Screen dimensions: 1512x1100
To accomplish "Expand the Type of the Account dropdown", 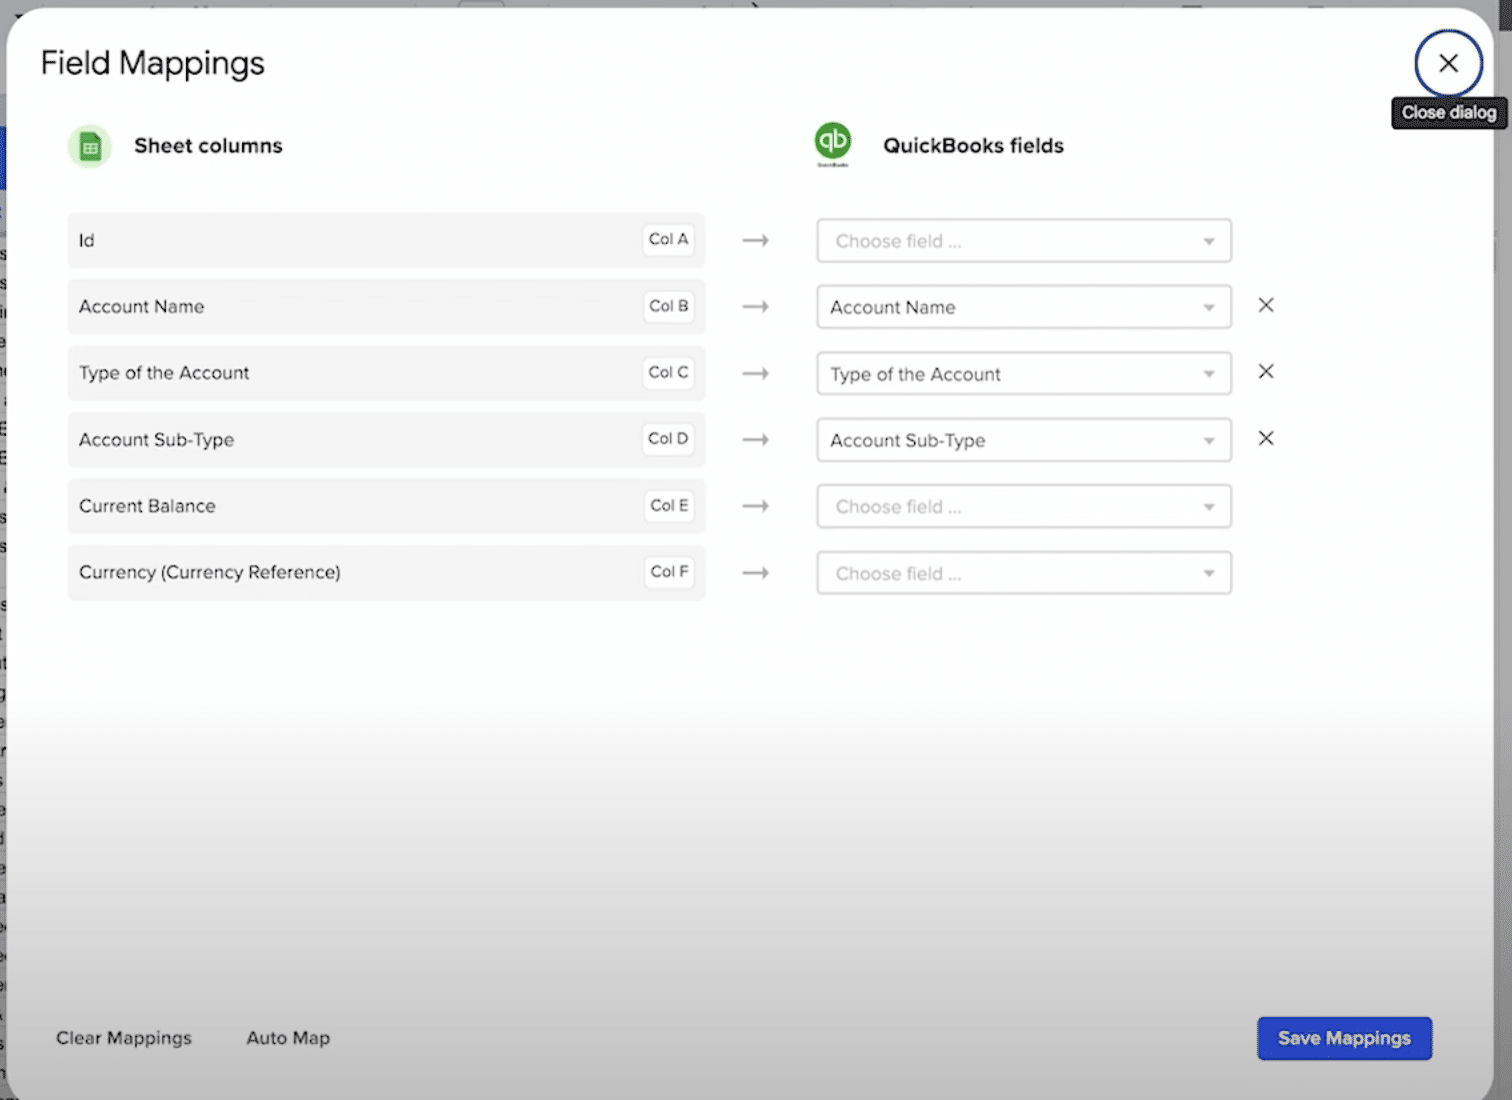I will (1023, 374).
